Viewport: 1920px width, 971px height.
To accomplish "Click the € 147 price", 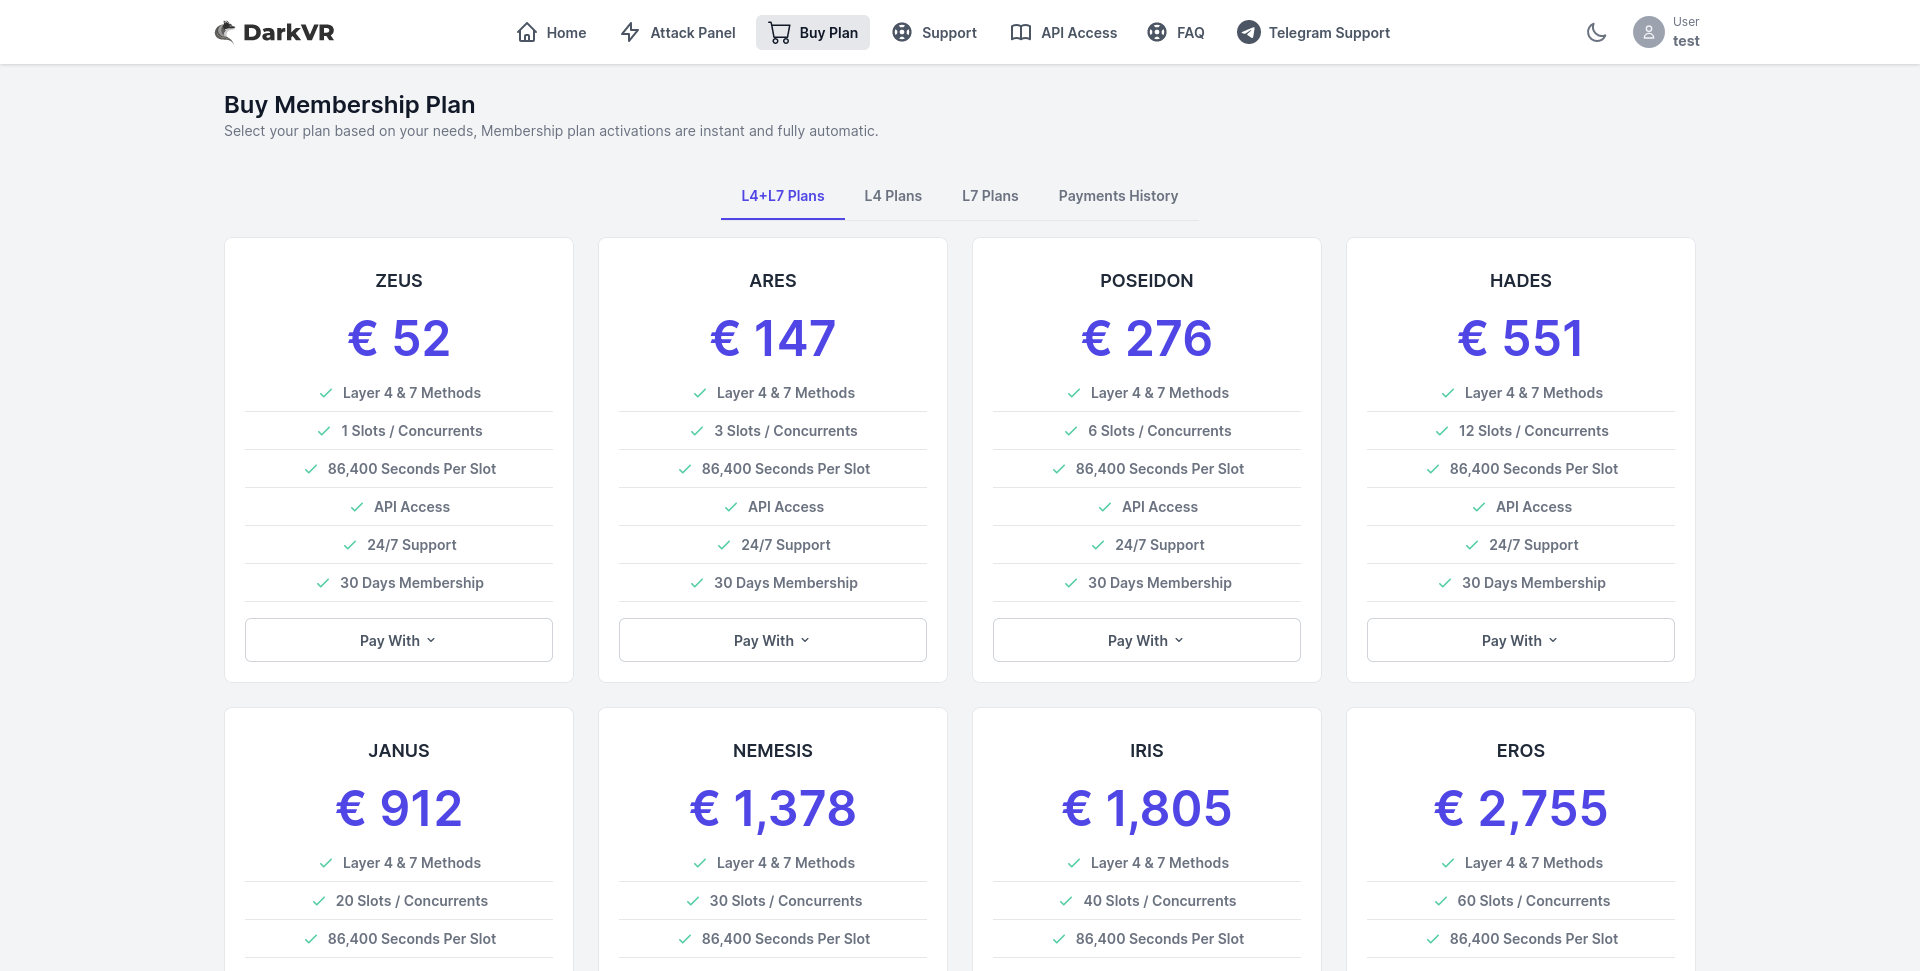I will pyautogui.click(x=773, y=338).
